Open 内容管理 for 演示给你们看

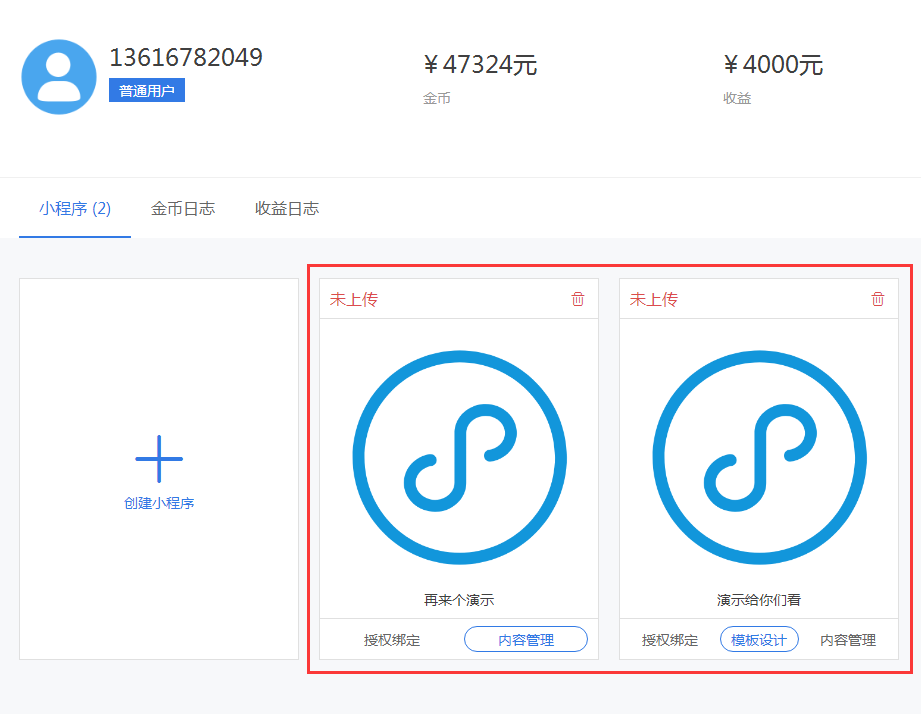pyautogui.click(x=848, y=640)
